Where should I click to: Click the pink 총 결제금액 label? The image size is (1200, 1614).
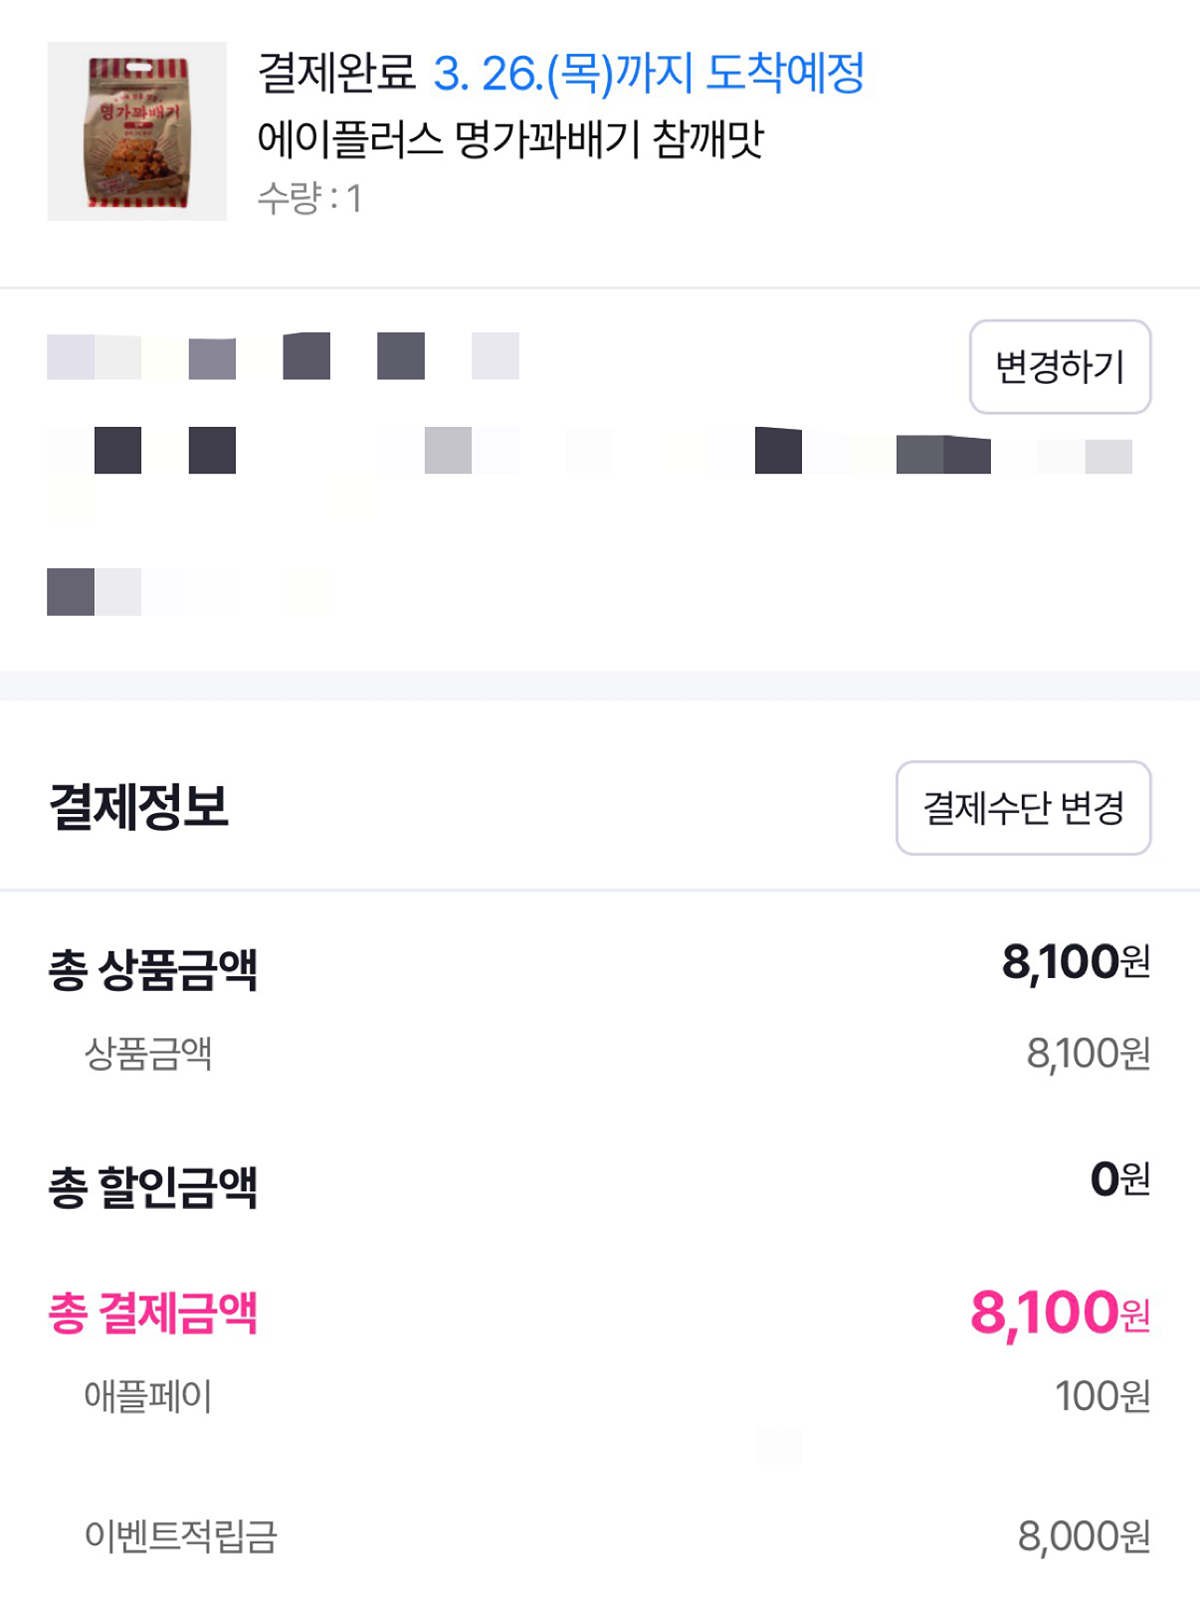click(x=153, y=1313)
